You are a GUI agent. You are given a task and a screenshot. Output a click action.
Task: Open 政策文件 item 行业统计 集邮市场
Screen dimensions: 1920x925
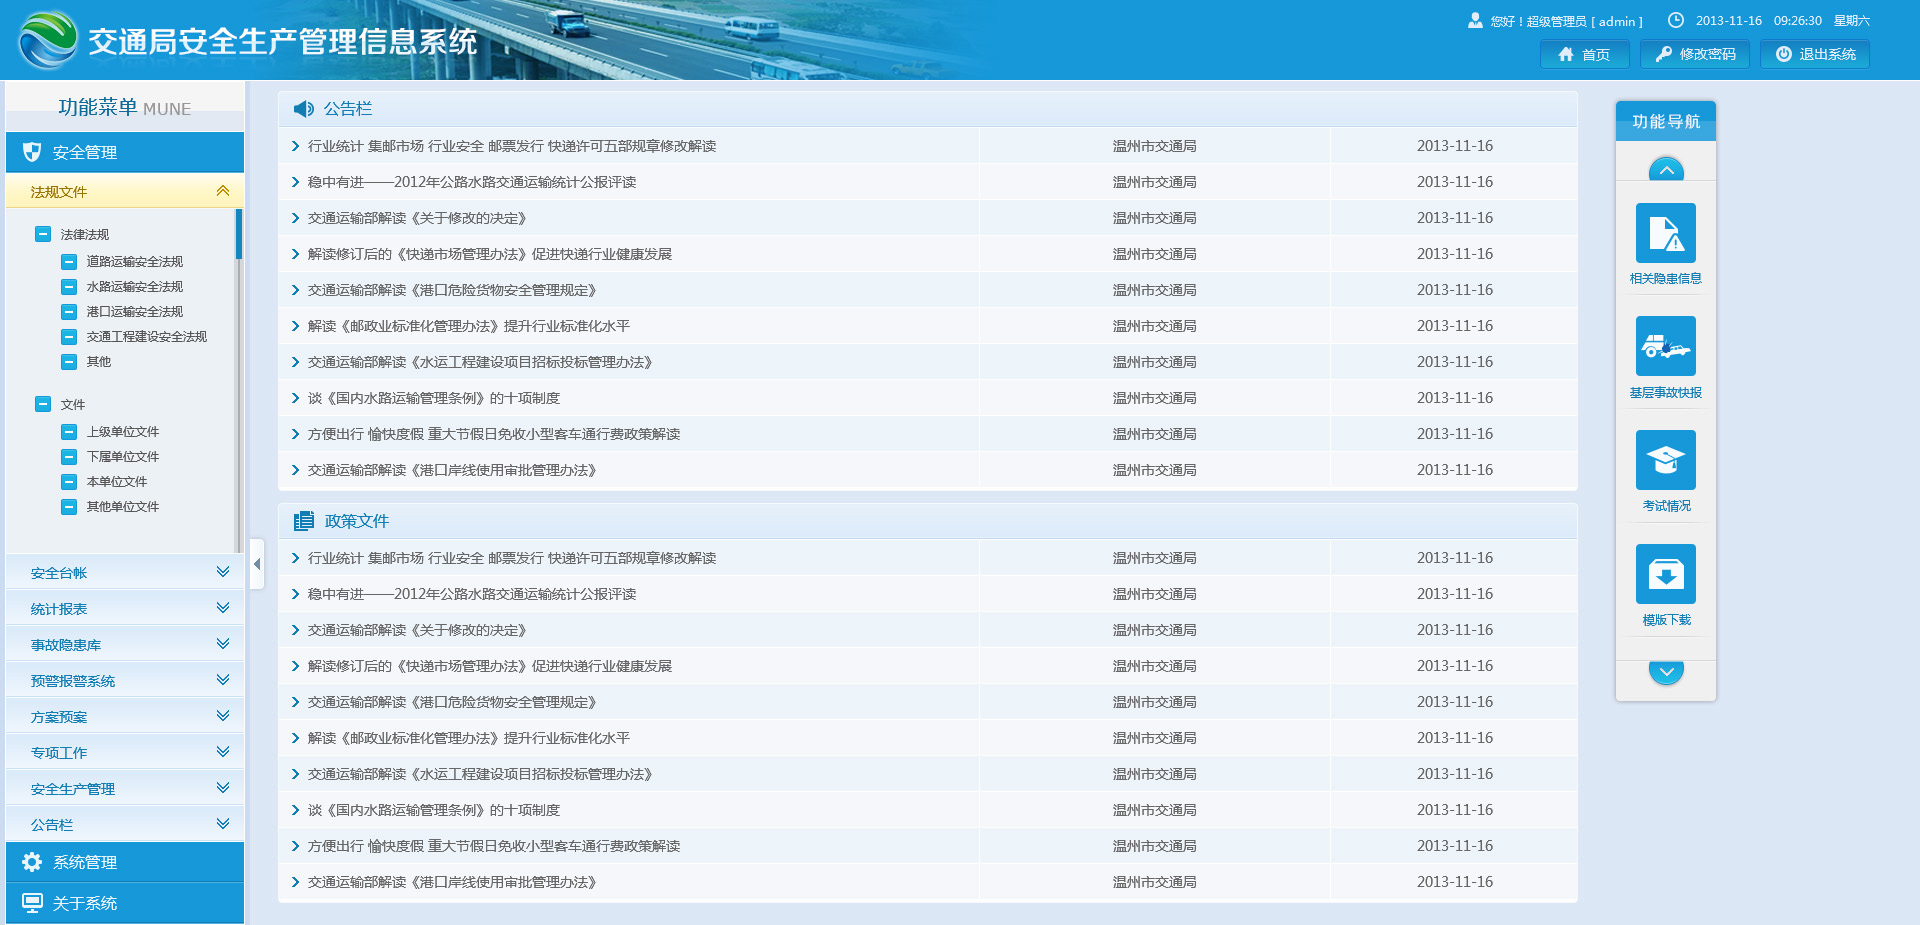(512, 558)
